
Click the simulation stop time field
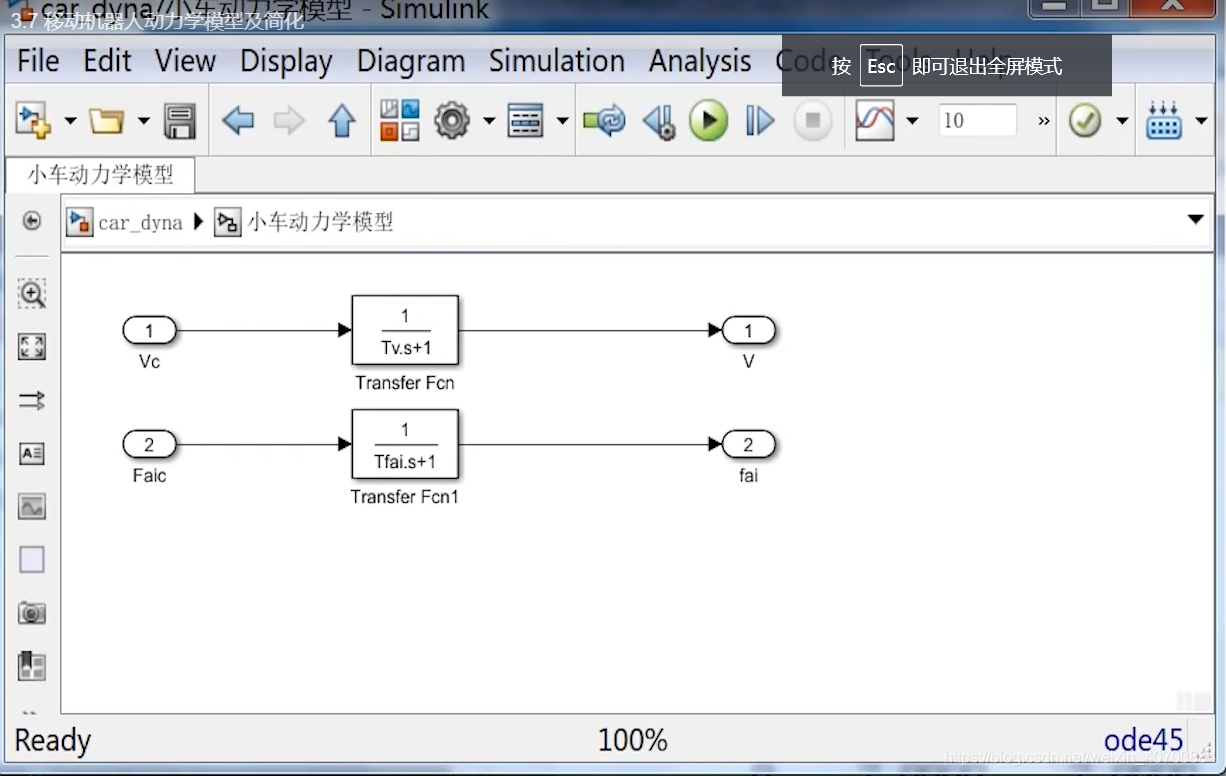978,121
